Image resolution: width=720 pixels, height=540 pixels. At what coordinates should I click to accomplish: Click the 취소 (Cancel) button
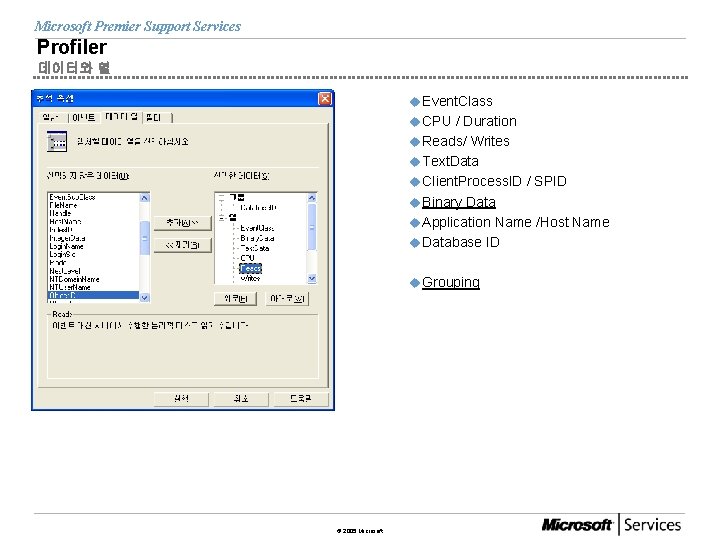[x=241, y=399]
